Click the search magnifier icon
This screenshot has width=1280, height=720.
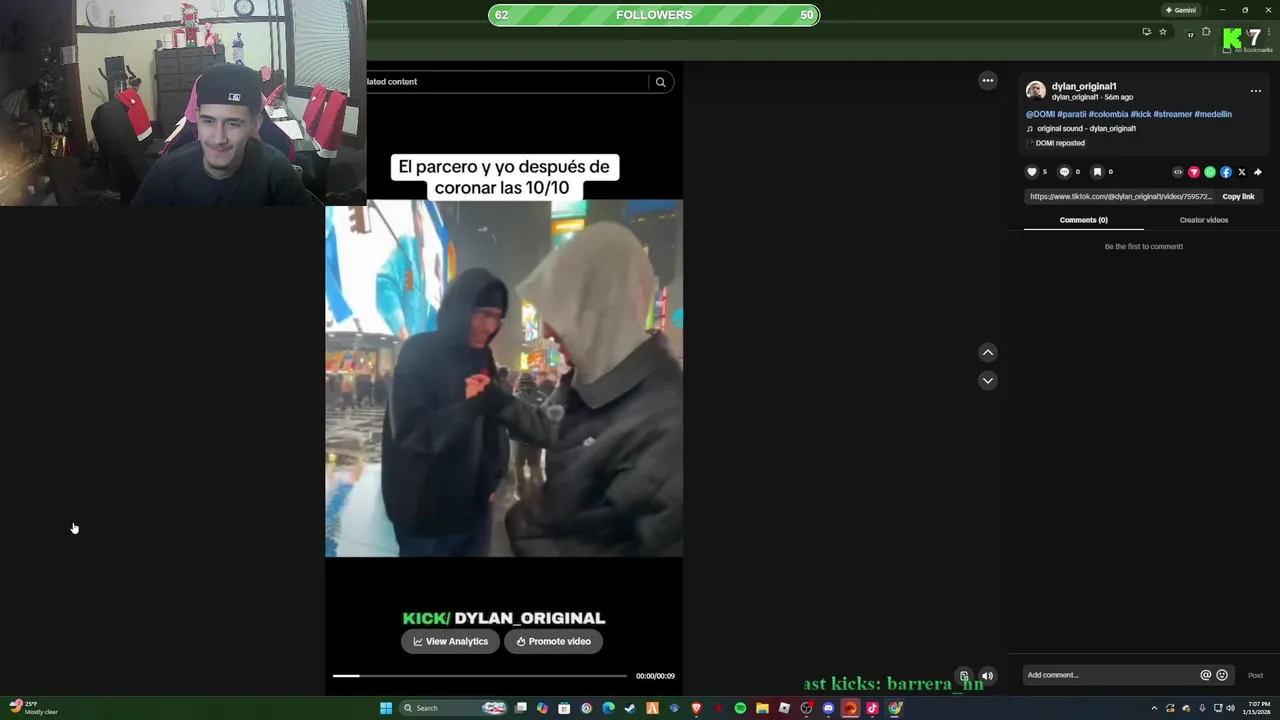[x=660, y=82]
